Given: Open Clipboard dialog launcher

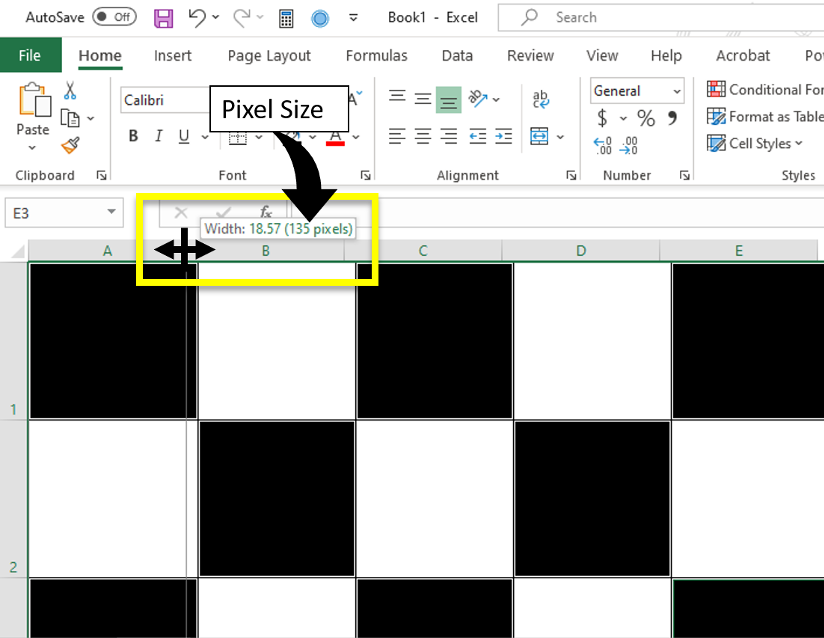Looking at the screenshot, I should [101, 176].
